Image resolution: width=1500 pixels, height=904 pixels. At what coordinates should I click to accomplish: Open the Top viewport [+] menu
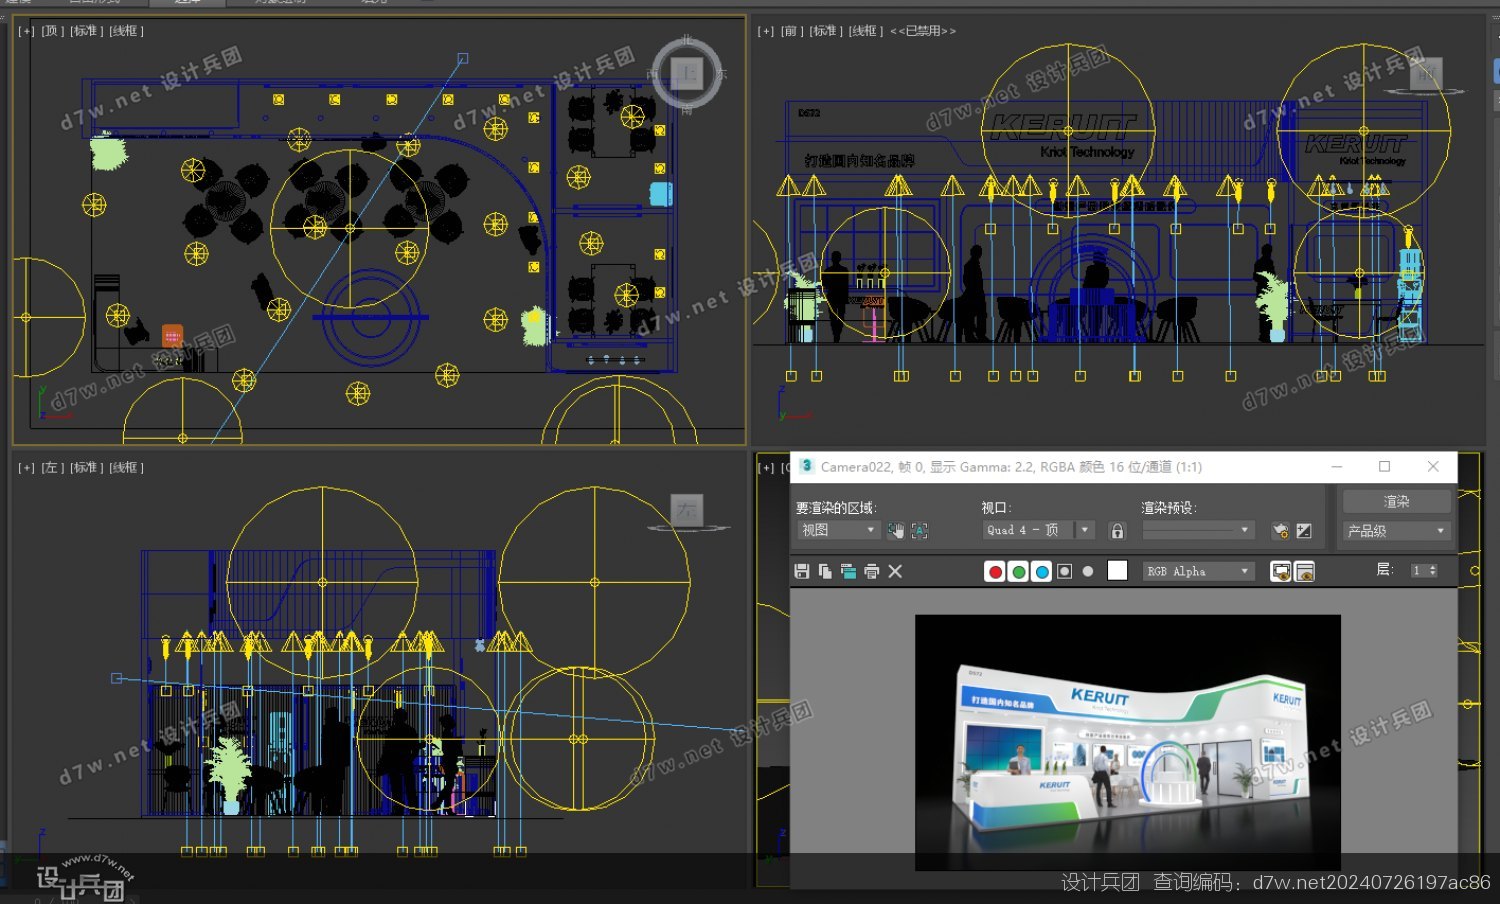pos(26,31)
